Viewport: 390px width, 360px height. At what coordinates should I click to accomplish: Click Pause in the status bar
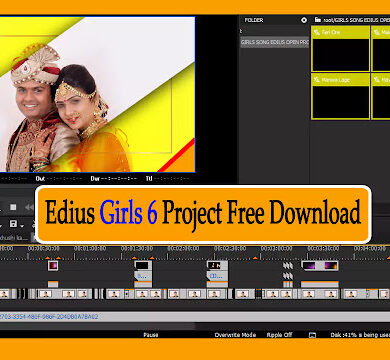click(151, 335)
